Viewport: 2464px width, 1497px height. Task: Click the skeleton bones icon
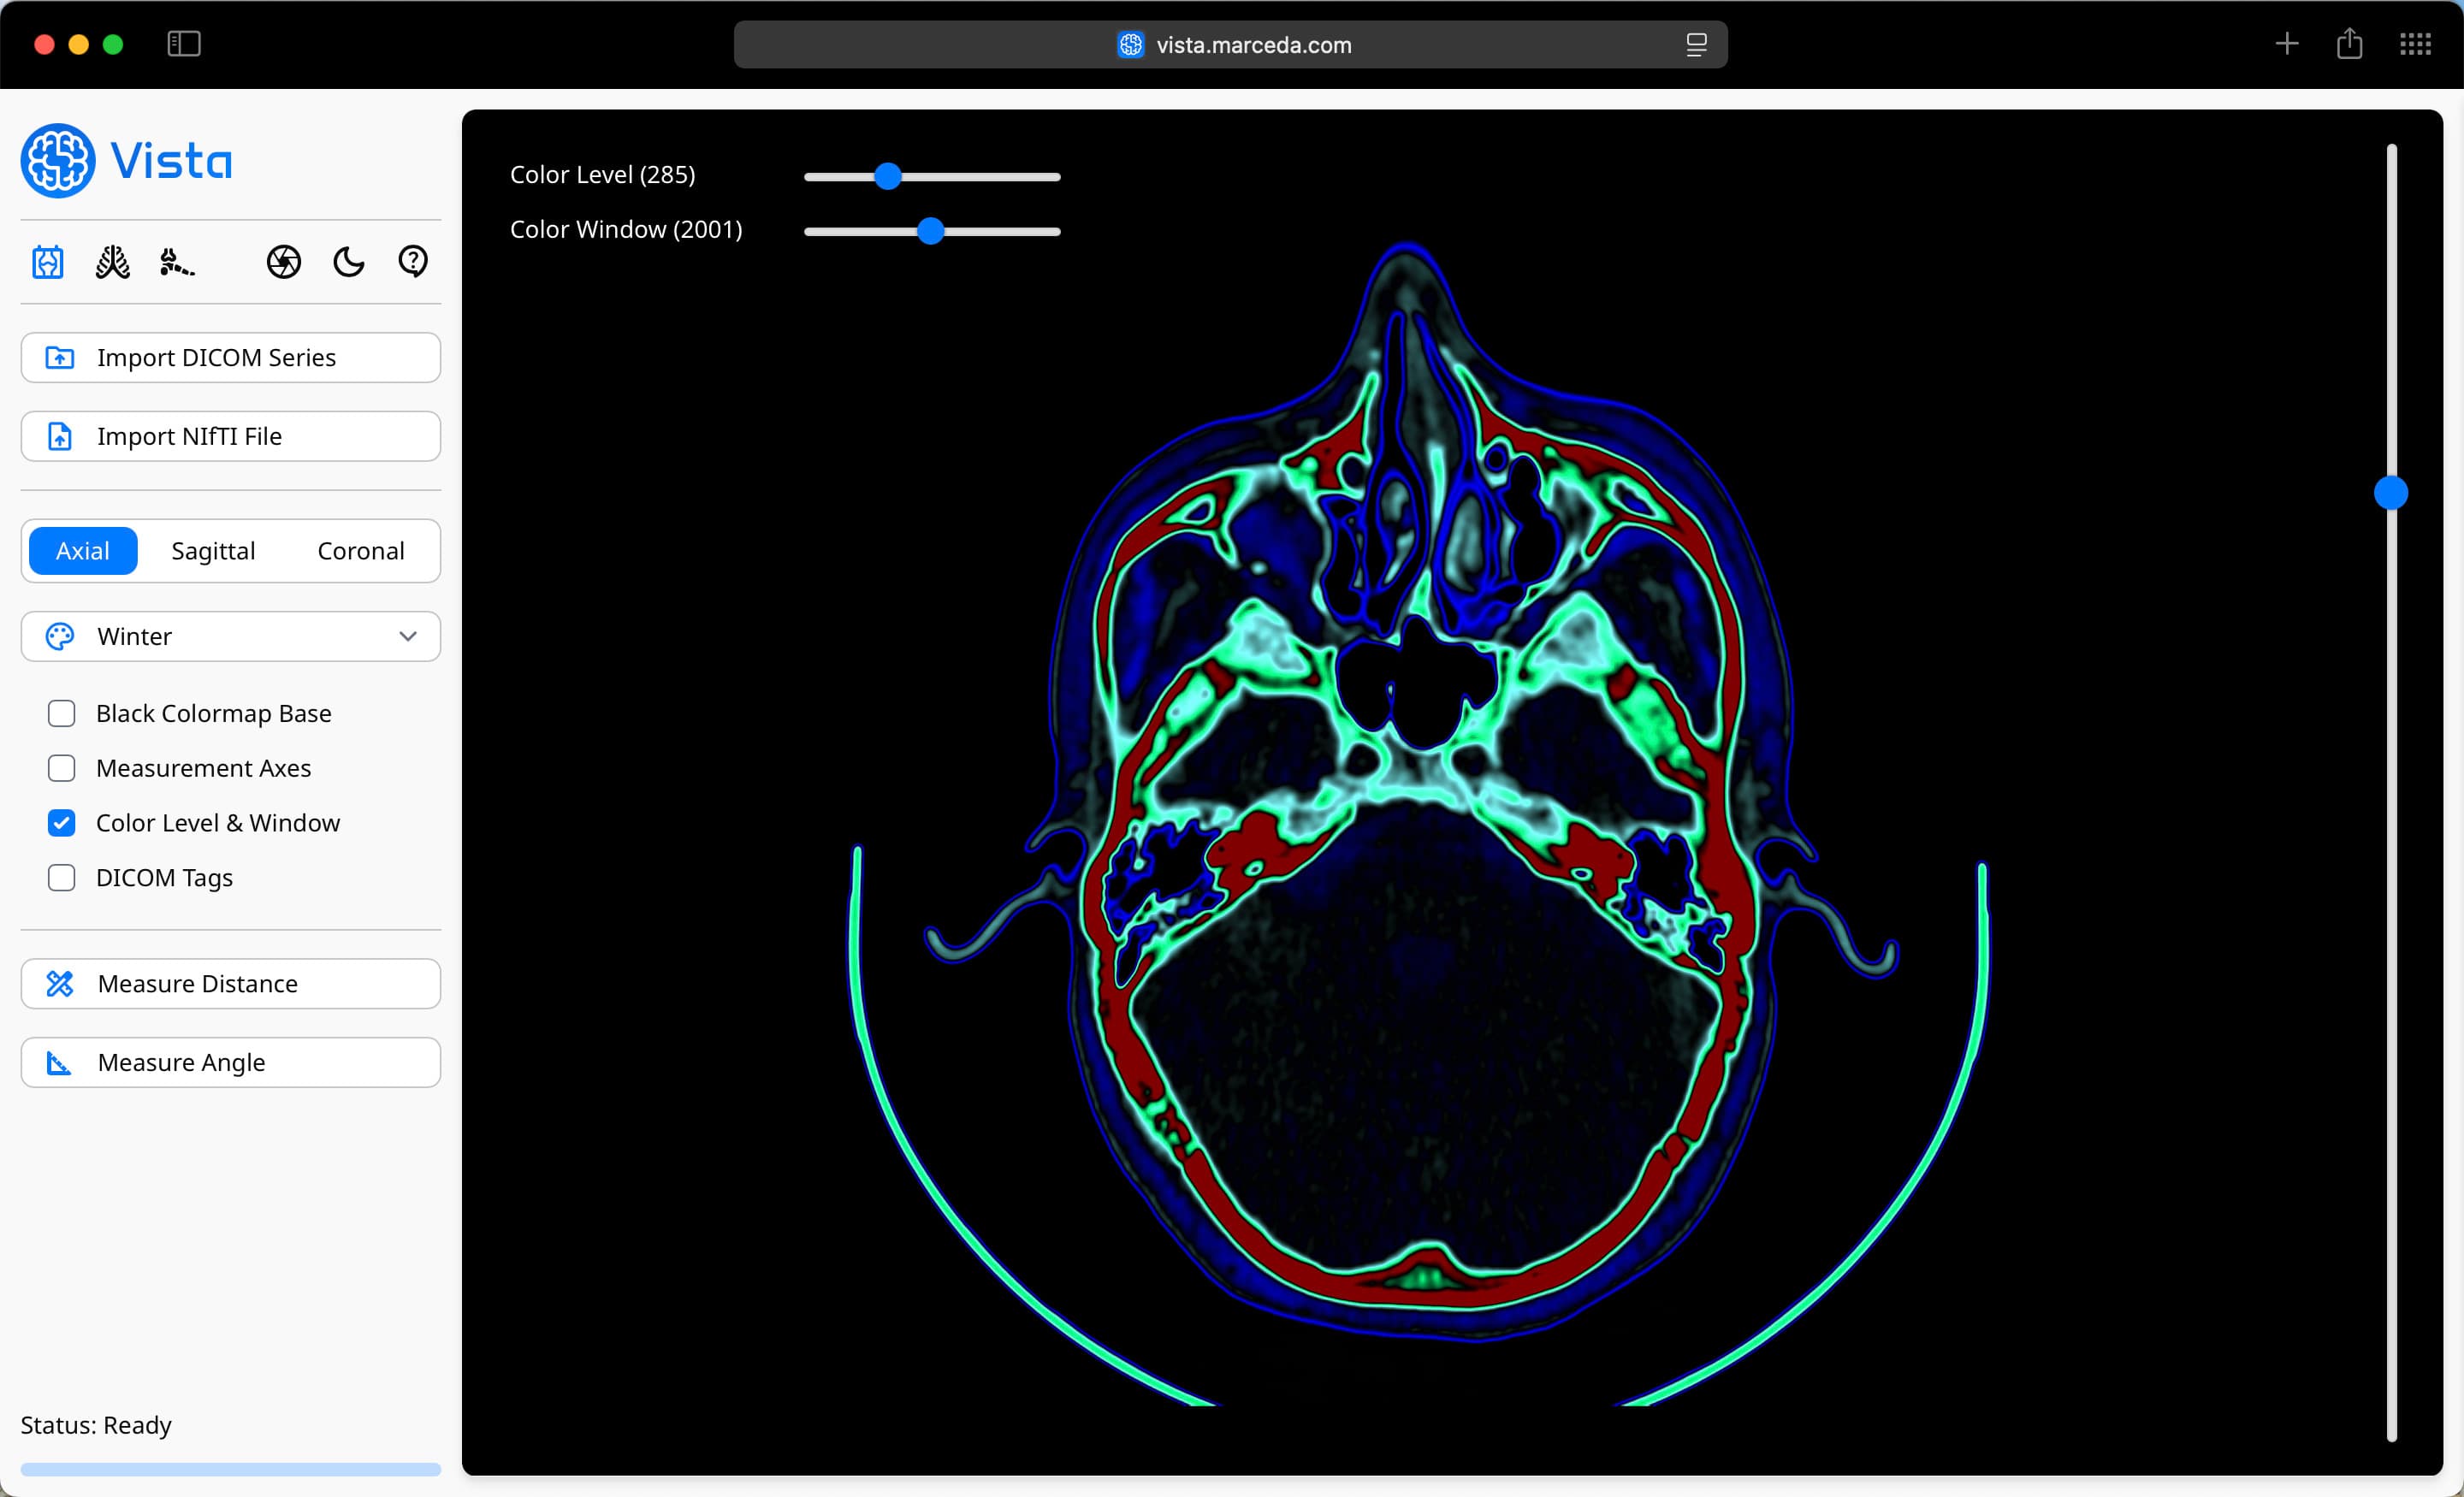point(176,262)
